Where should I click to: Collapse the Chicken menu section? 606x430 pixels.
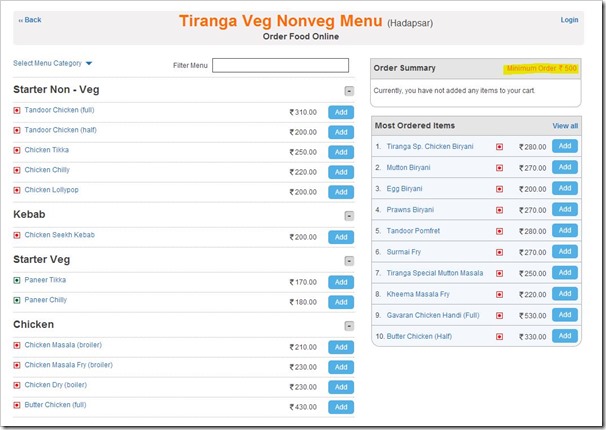(x=348, y=325)
